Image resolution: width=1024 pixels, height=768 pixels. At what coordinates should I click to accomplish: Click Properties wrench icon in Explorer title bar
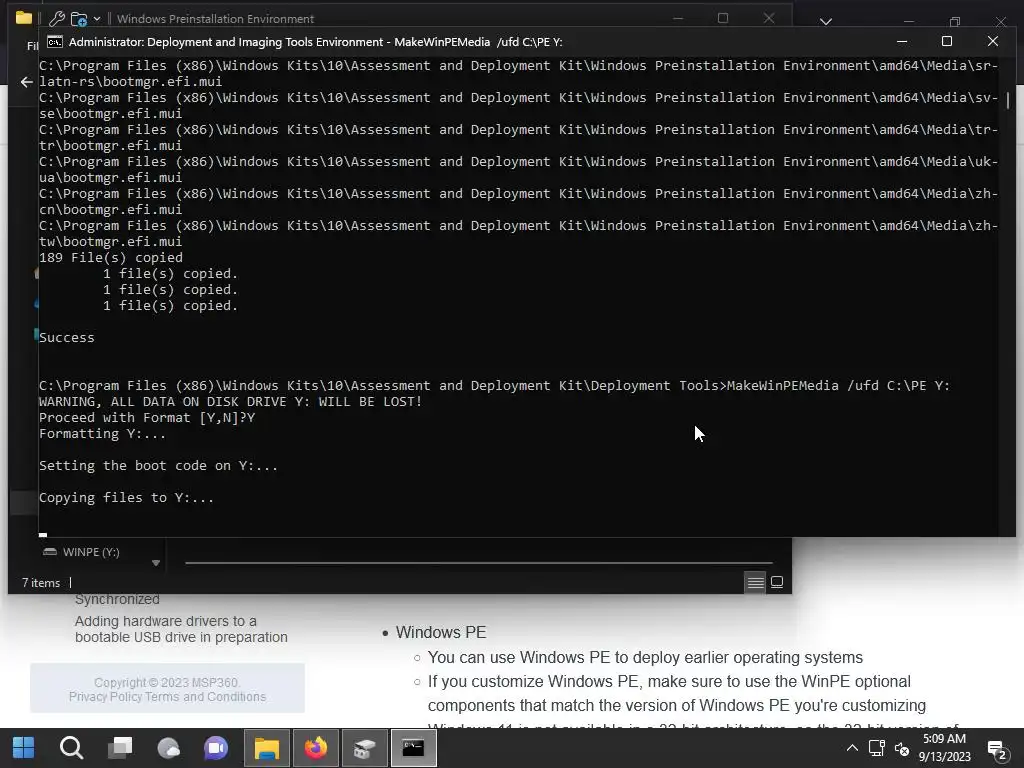click(57, 19)
